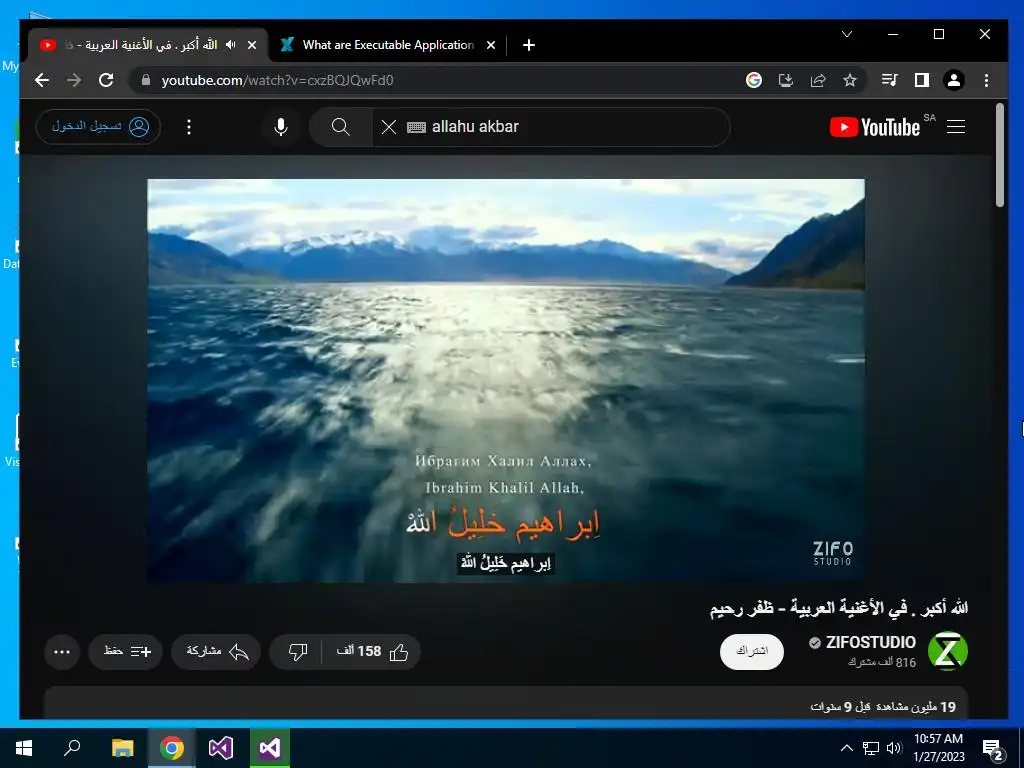Go back using the browser back arrow

[x=42, y=80]
